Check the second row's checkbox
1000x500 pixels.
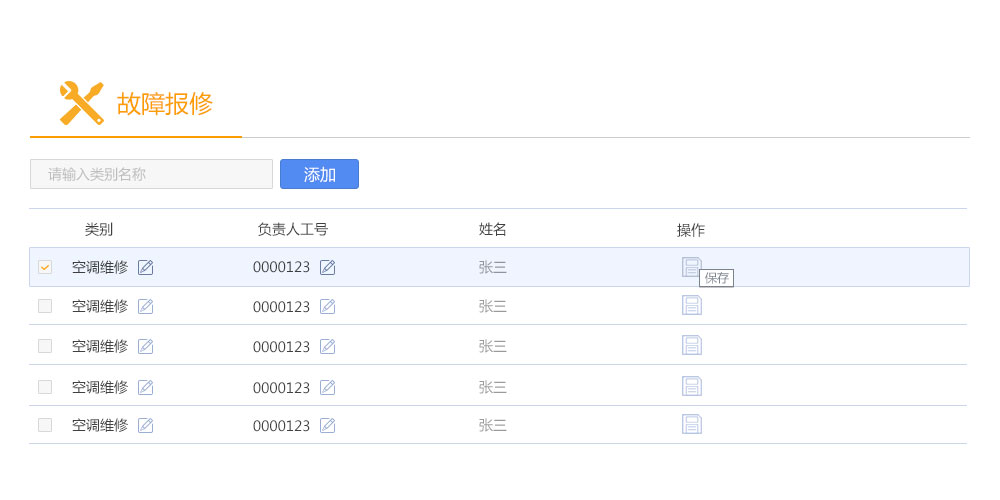pos(45,306)
